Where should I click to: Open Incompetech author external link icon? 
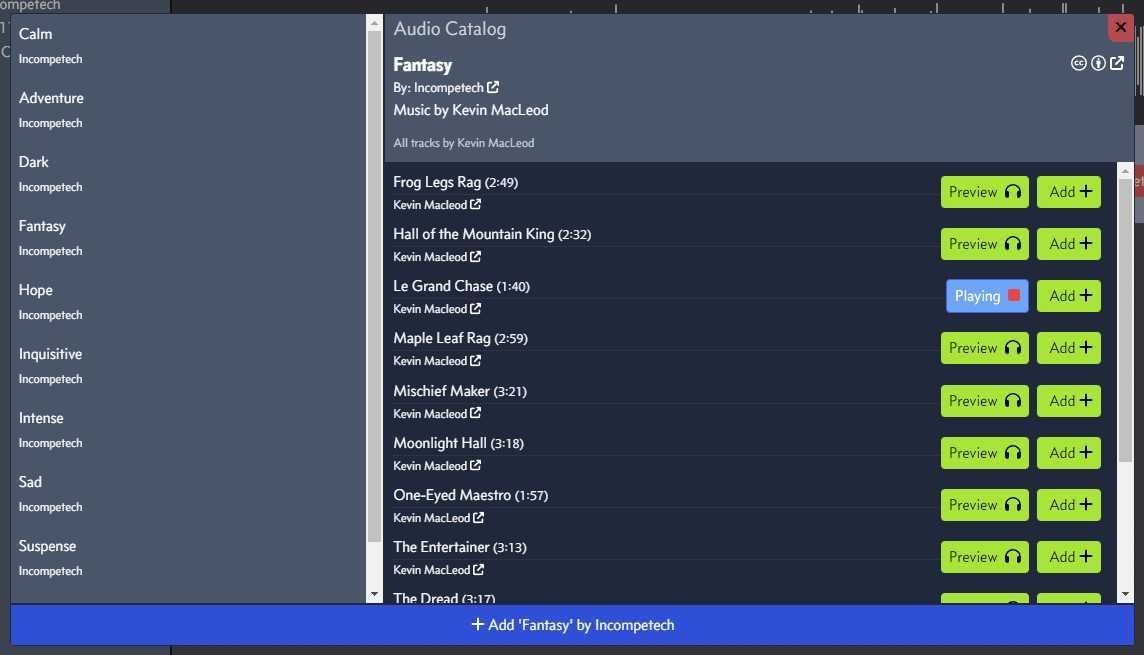493,88
